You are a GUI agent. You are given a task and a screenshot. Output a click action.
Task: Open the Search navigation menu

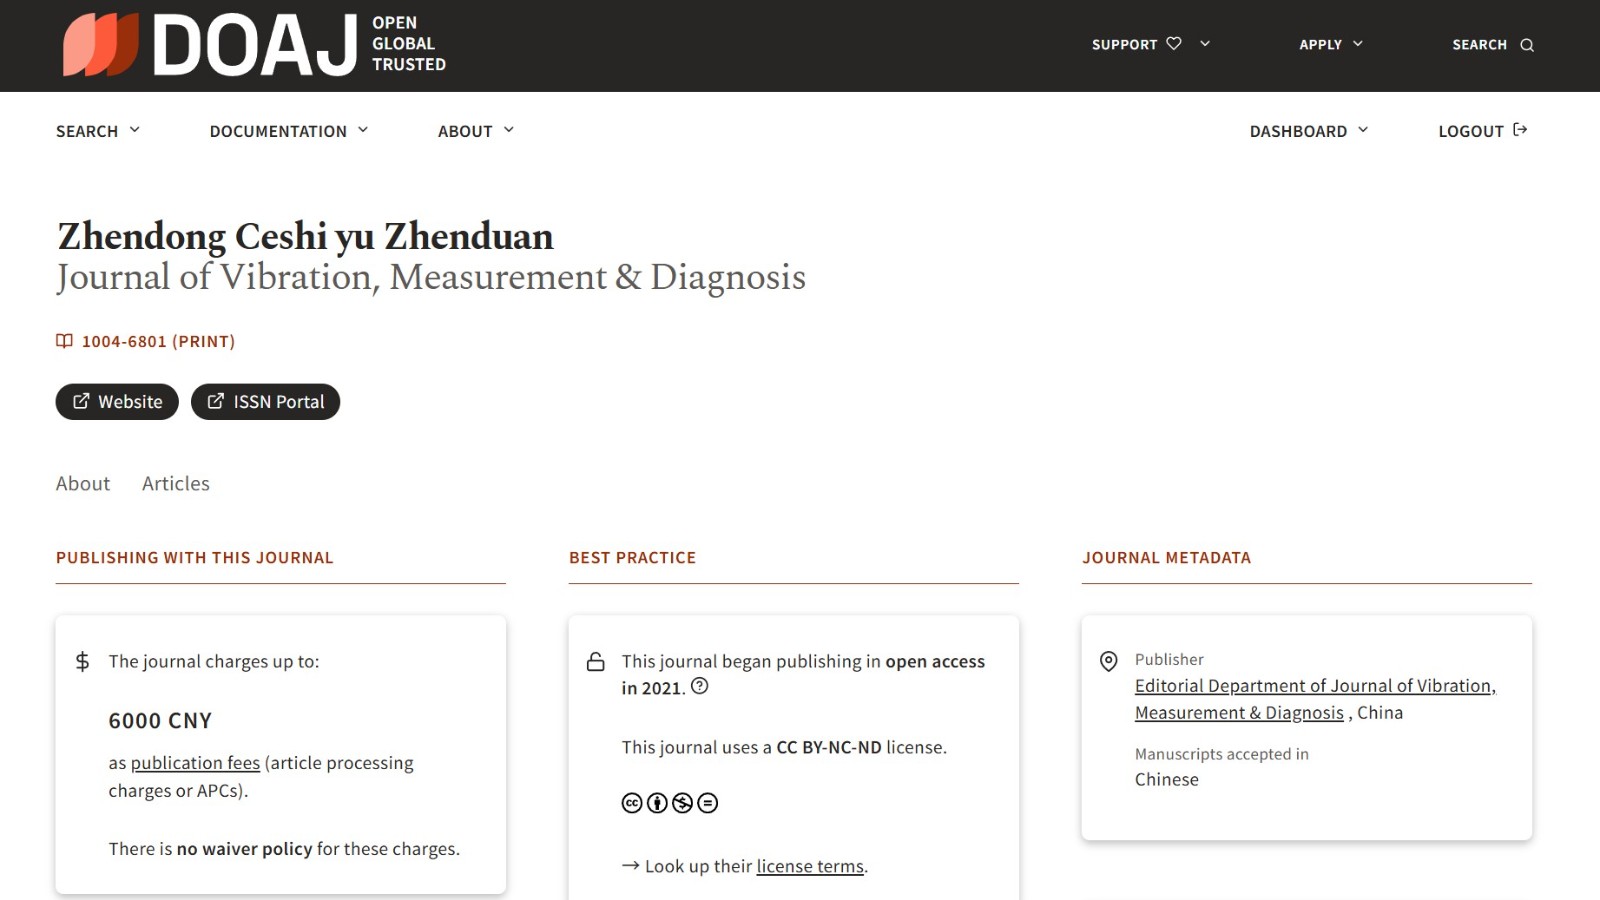(x=97, y=131)
